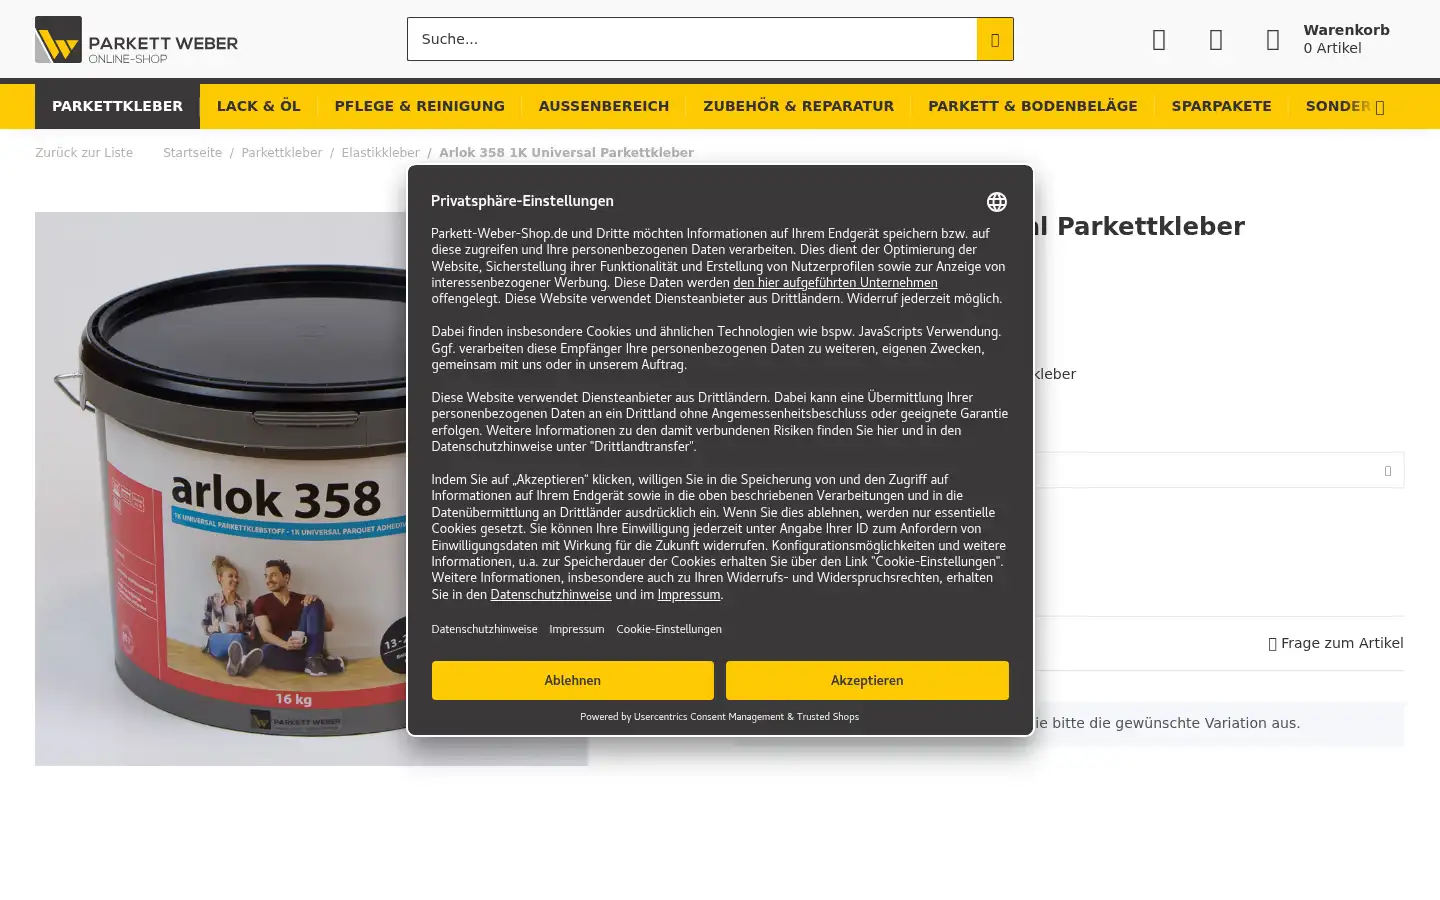Open the Impressum footer link in dialog

tap(577, 629)
